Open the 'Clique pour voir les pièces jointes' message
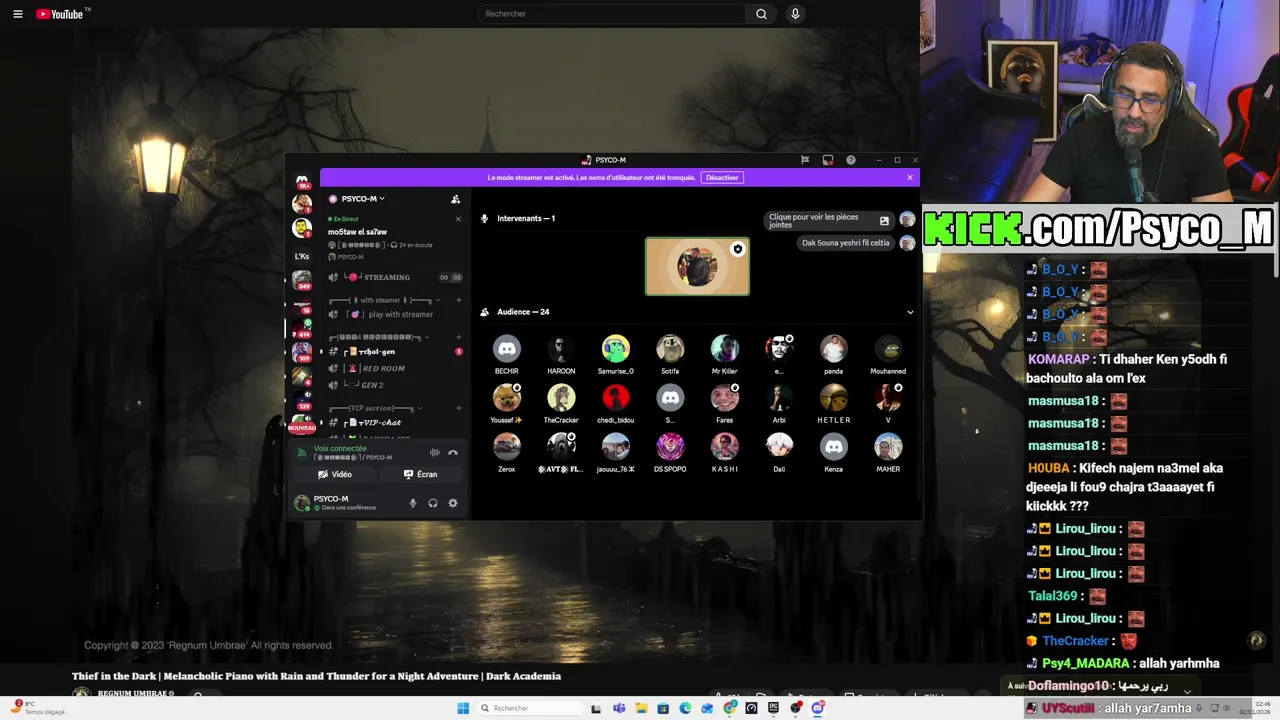This screenshot has width=1280, height=720. coord(829,221)
